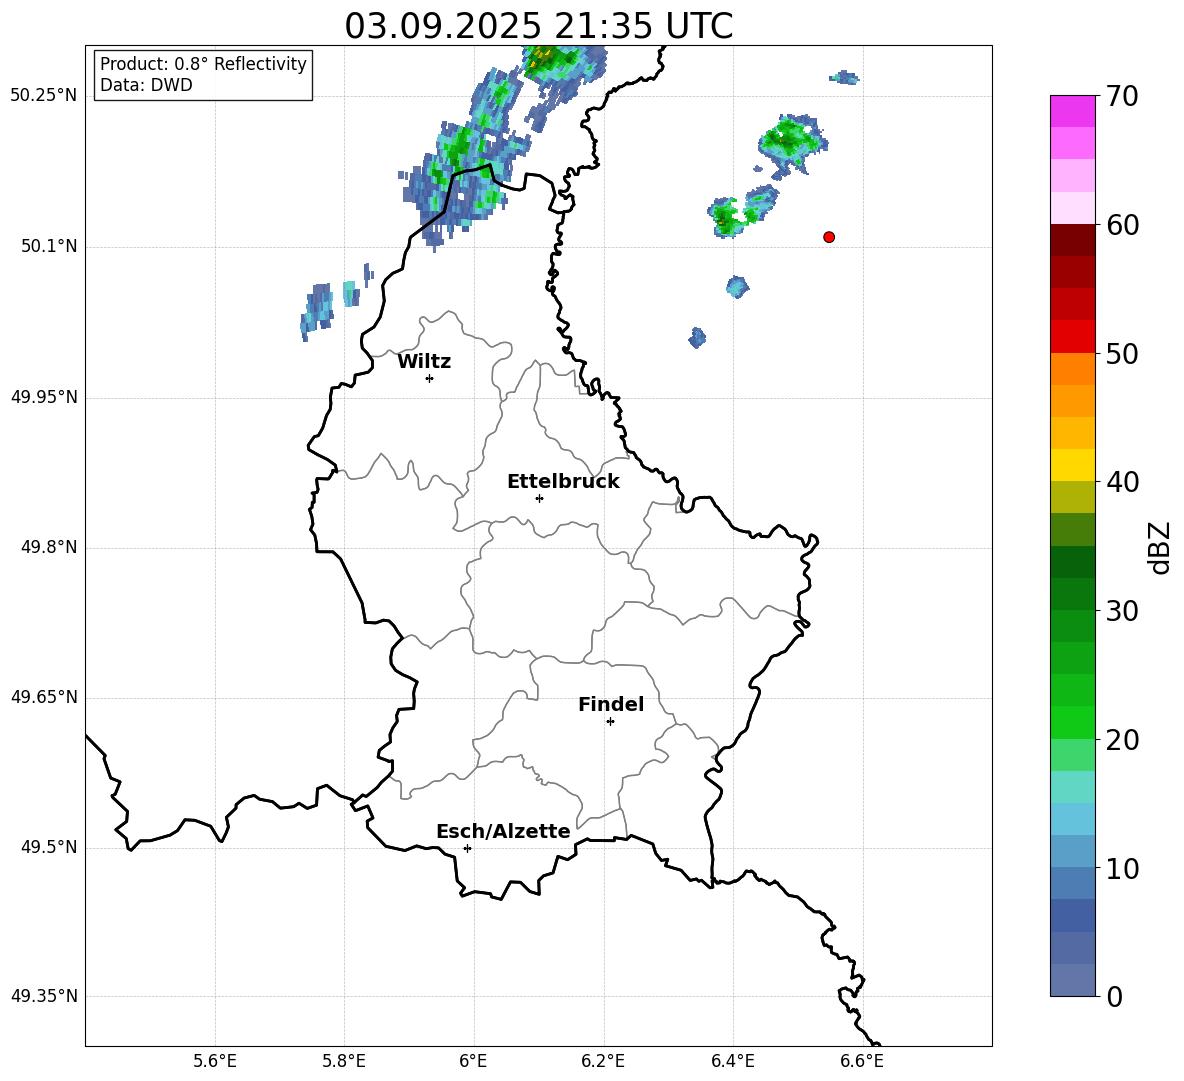Image resolution: width=1184 pixels, height=1081 pixels.
Task: Click the plus marker below the Wiltz label
Action: coord(430,378)
